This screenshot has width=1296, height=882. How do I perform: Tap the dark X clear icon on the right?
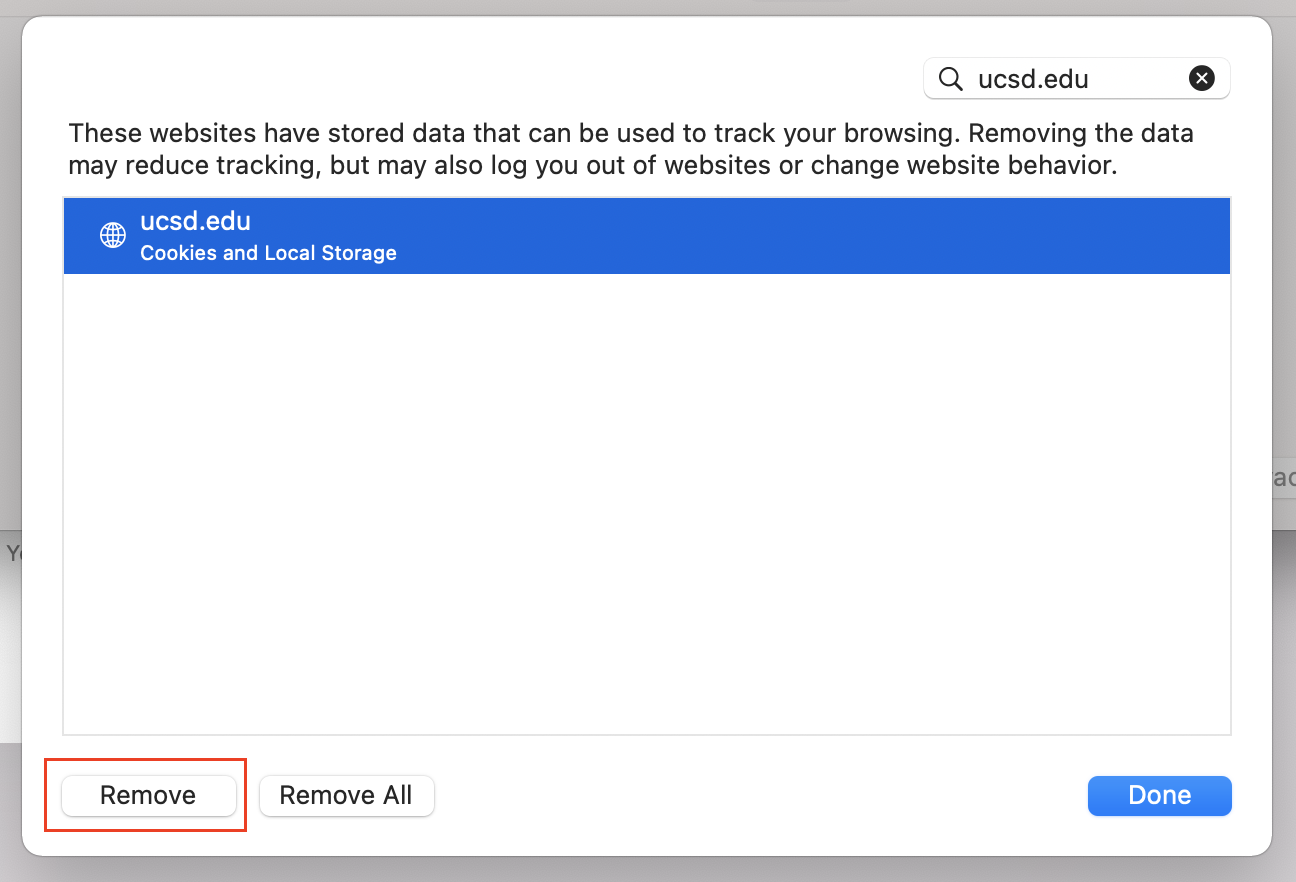tap(1202, 78)
